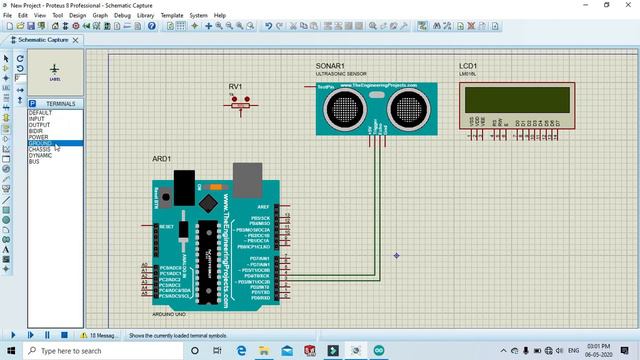This screenshot has width=640, height=360.
Task: Open Microsoft Edge from the taskbar
Action: pyautogui.click(x=241, y=351)
